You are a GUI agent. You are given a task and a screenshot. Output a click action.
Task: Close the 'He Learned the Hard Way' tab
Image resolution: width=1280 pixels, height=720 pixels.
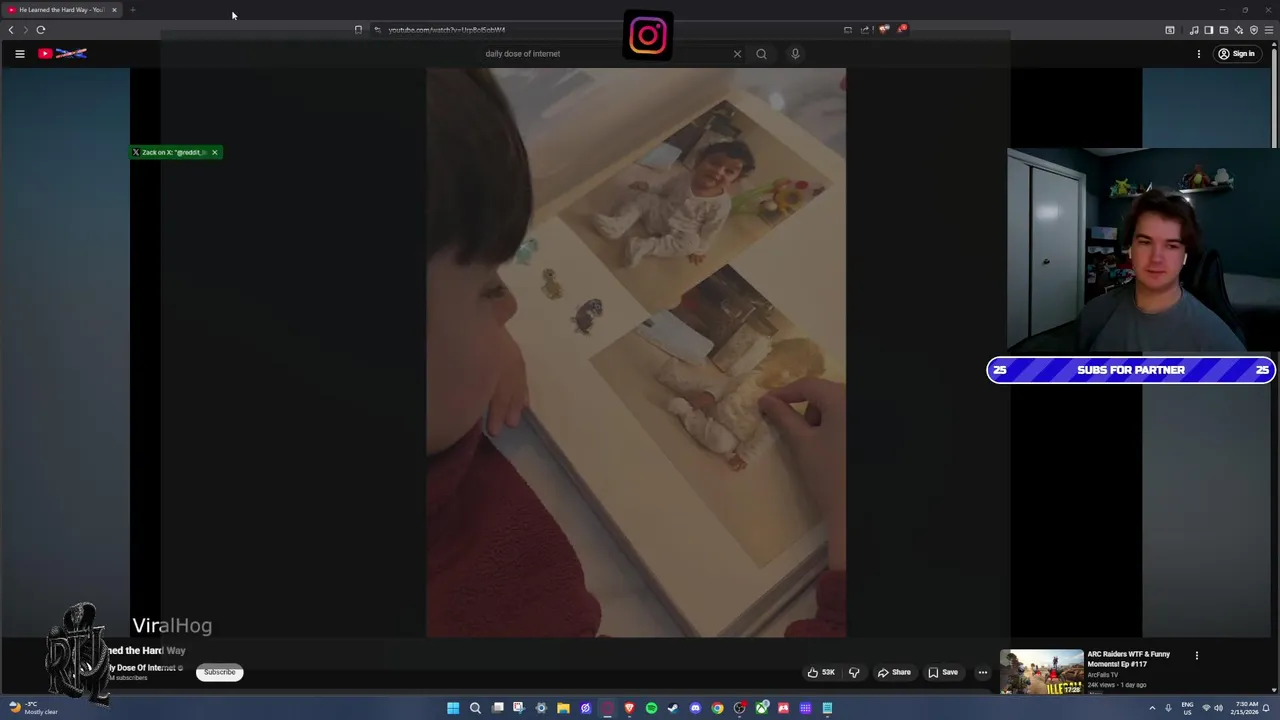114,10
